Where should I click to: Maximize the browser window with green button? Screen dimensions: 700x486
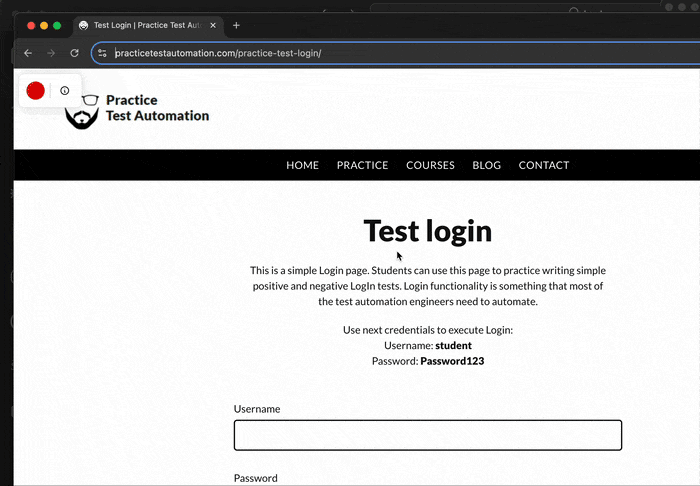click(x=57, y=25)
